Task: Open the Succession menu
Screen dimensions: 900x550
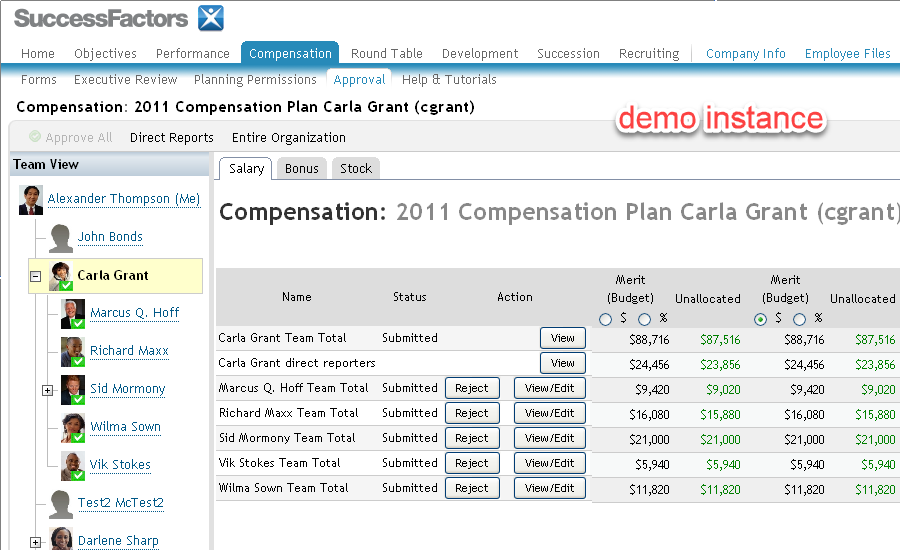Action: click(x=568, y=53)
